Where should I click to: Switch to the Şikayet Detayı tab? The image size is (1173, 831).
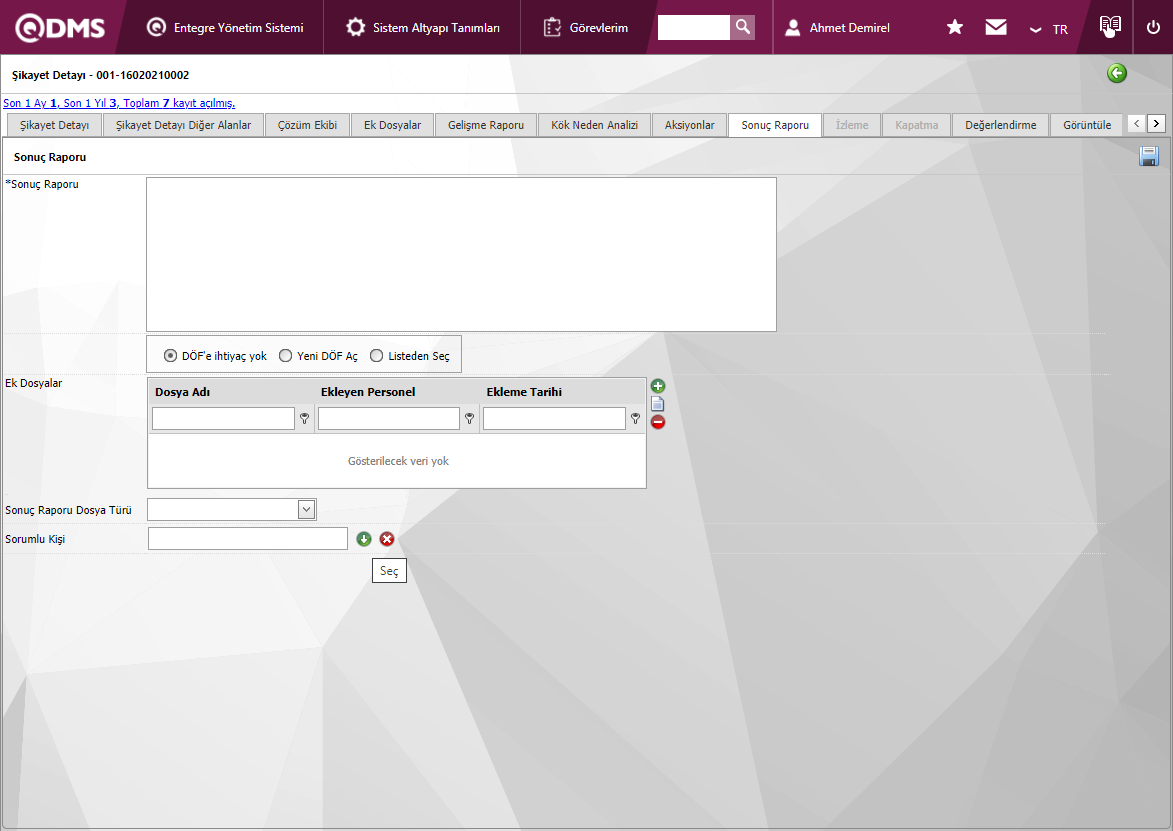54,125
